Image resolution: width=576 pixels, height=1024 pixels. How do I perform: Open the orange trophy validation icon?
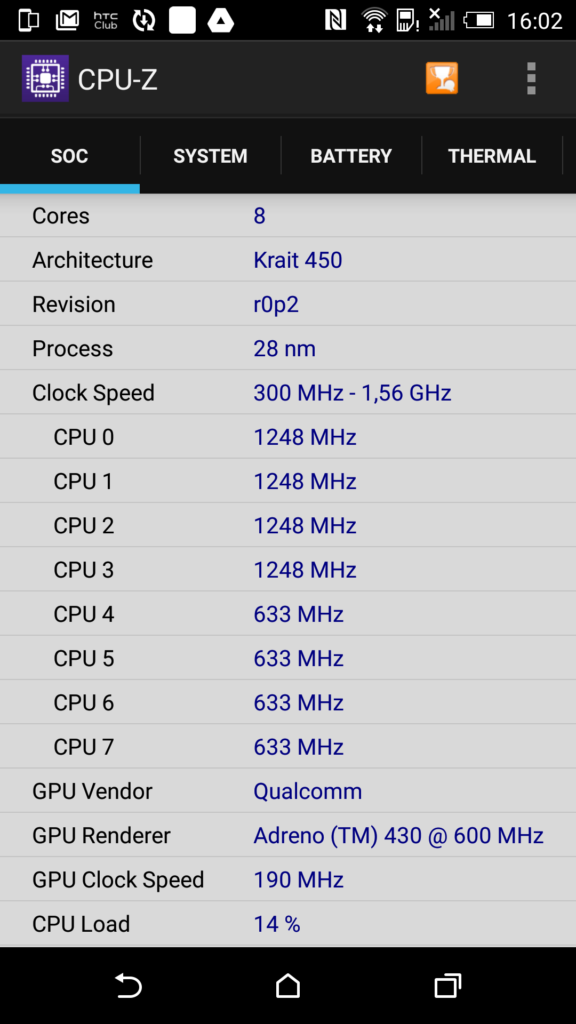[442, 78]
